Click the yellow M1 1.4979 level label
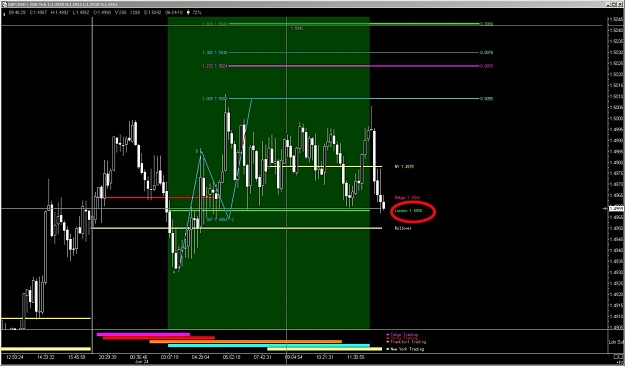The width and height of the screenshot is (625, 366). [x=404, y=167]
